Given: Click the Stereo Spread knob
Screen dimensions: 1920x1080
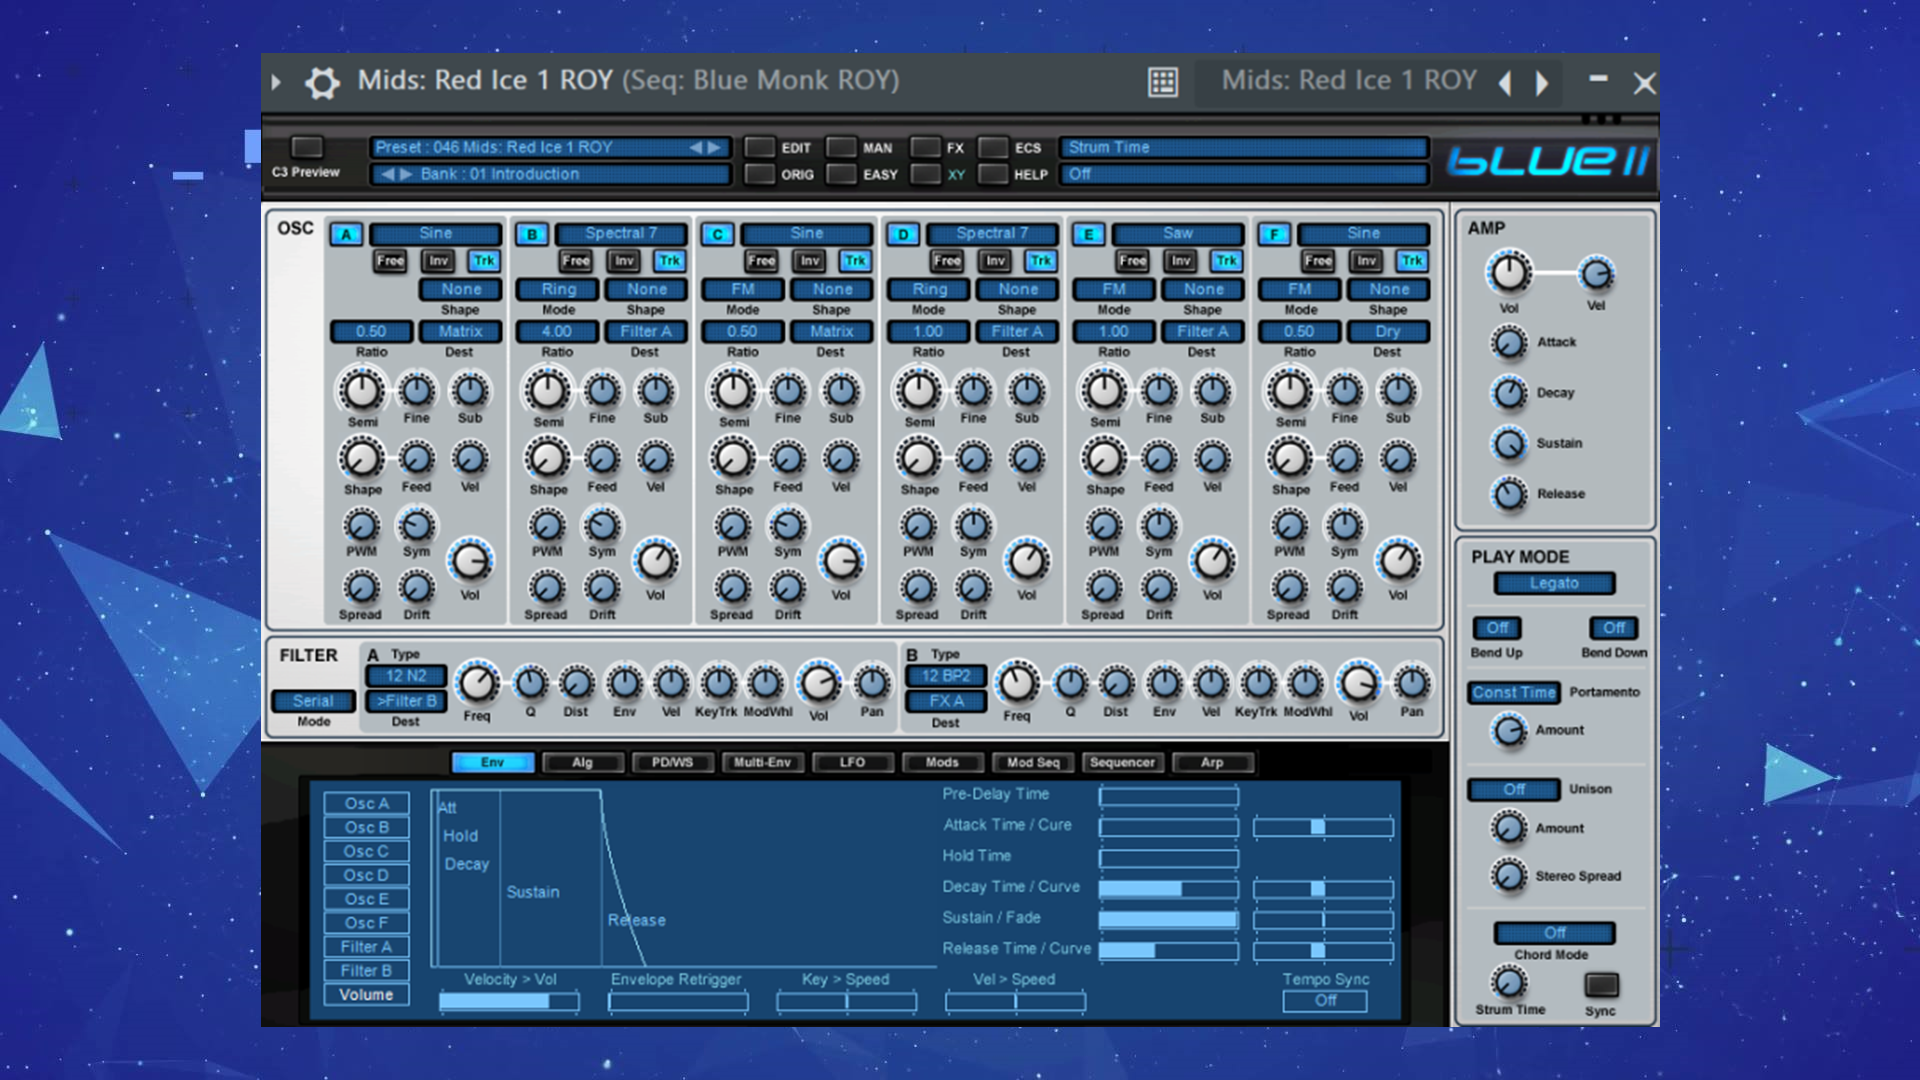Looking at the screenshot, I should (1509, 876).
